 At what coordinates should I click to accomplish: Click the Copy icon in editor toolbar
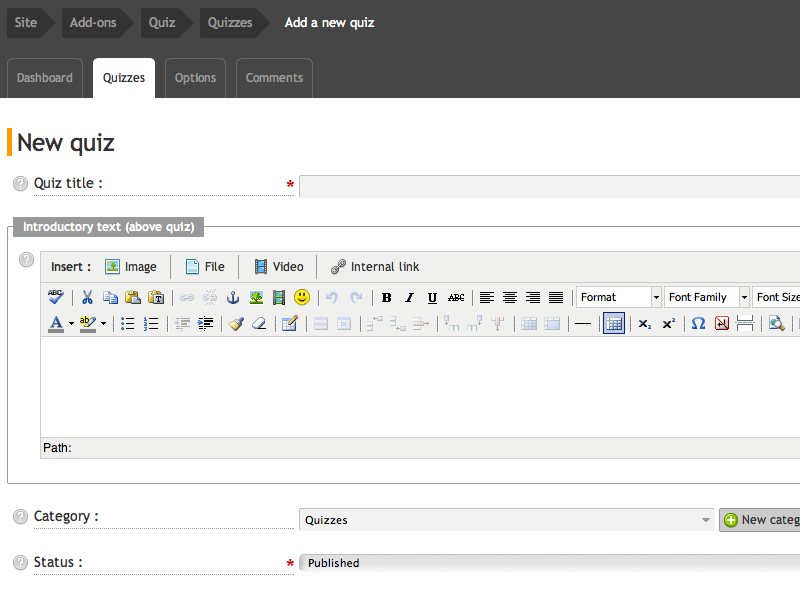point(110,297)
